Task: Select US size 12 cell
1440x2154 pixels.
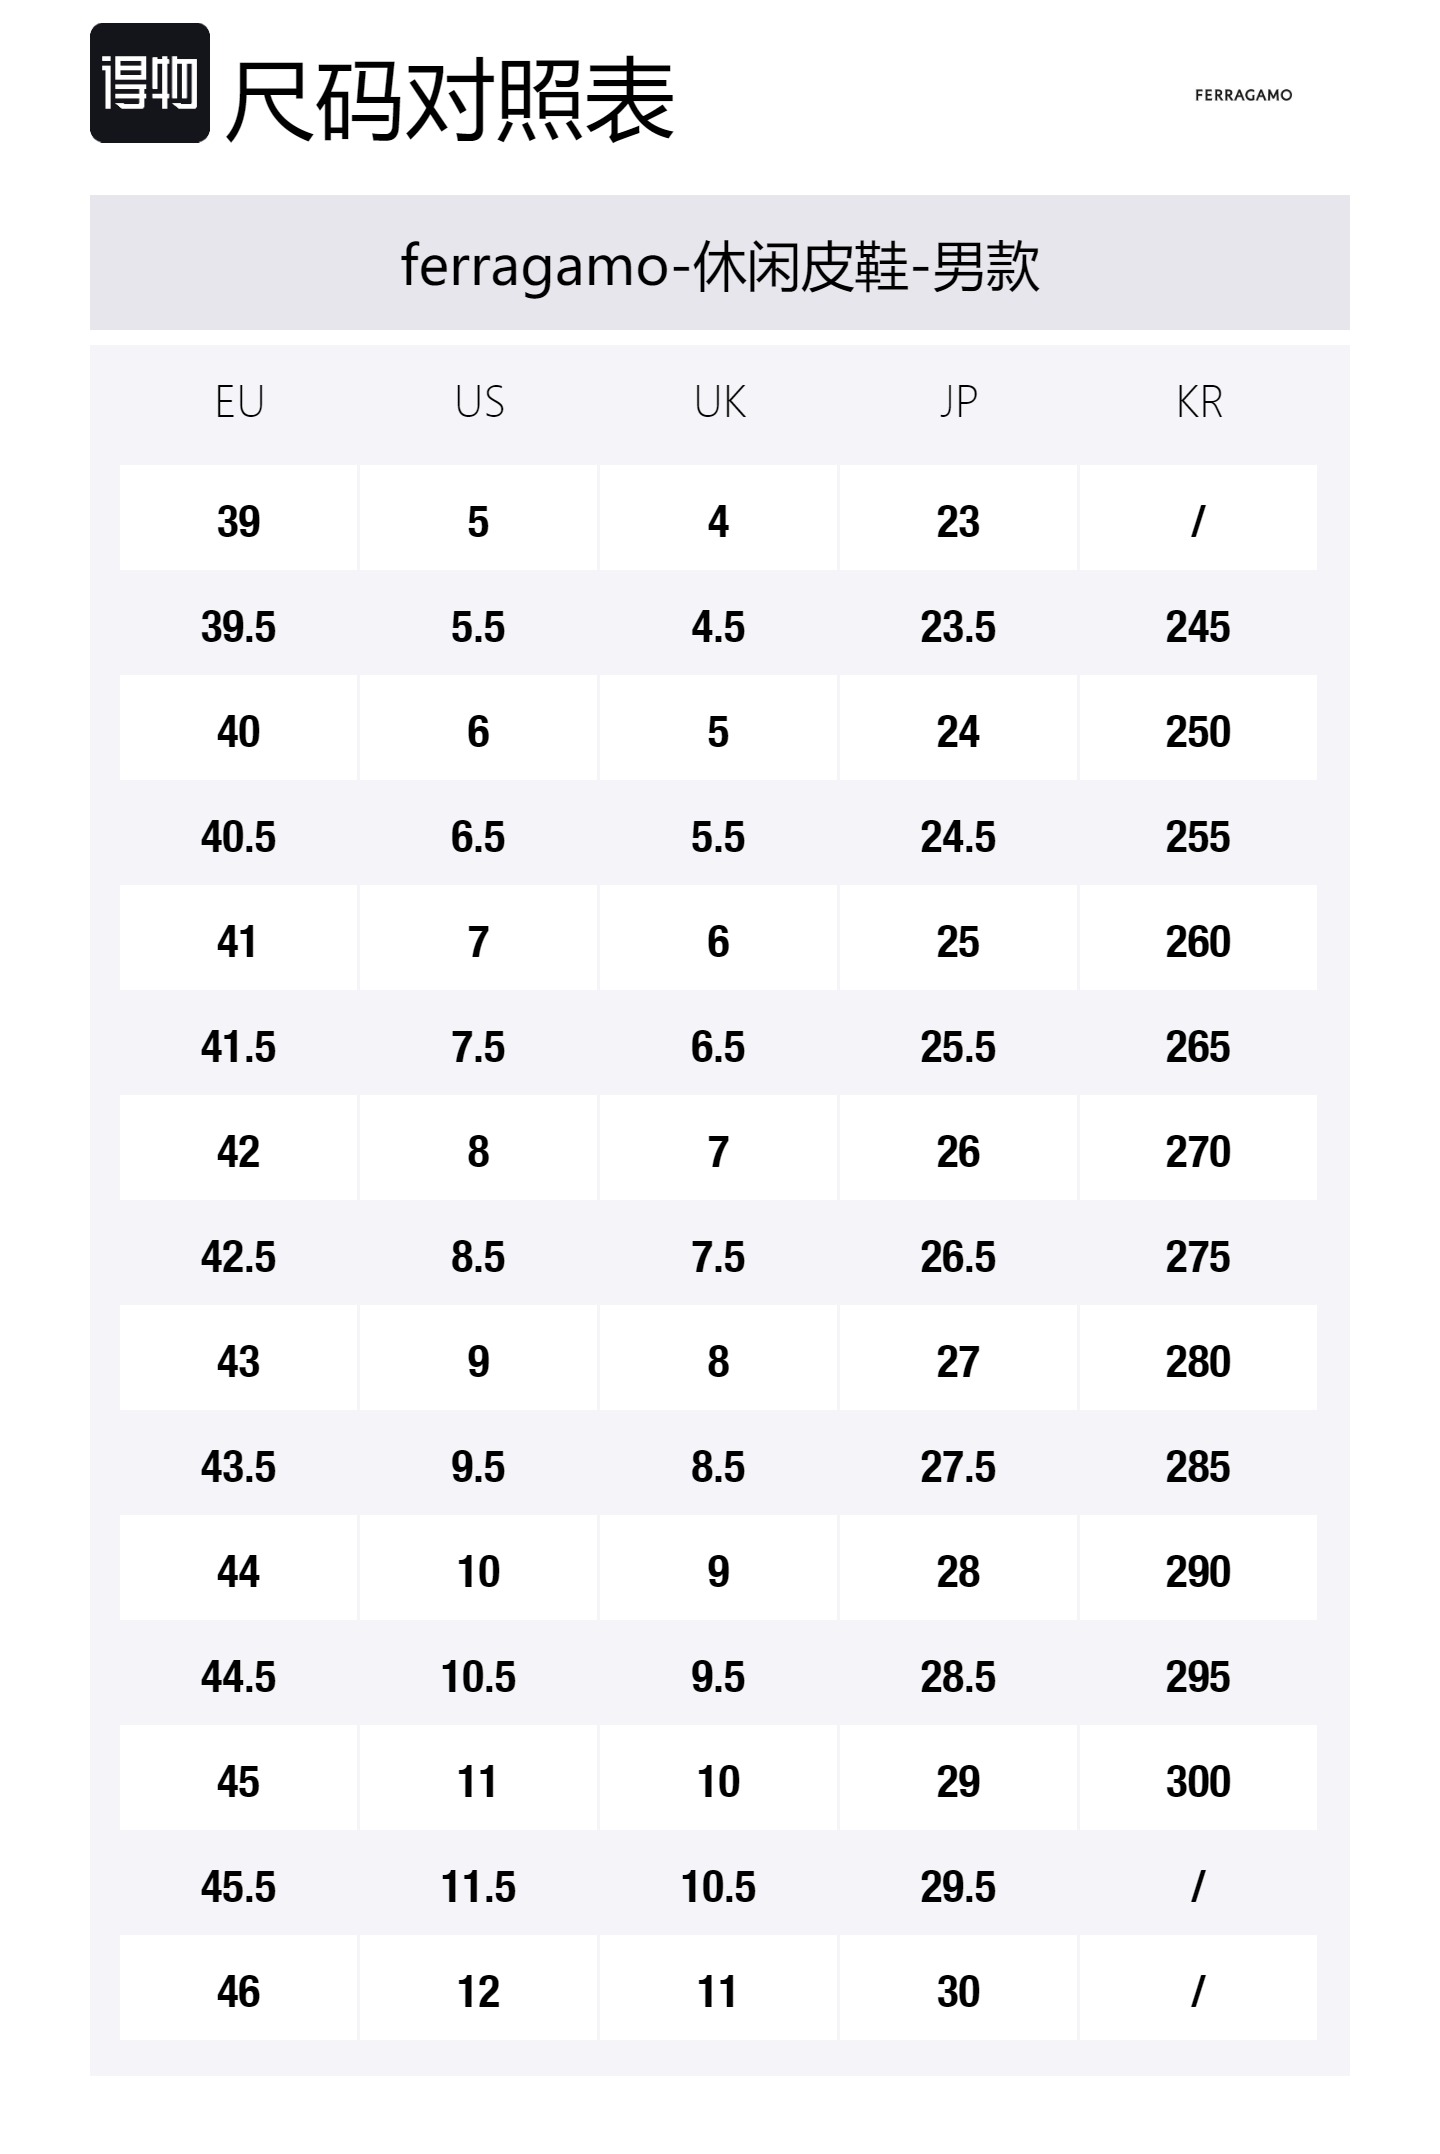Action: tap(479, 1992)
